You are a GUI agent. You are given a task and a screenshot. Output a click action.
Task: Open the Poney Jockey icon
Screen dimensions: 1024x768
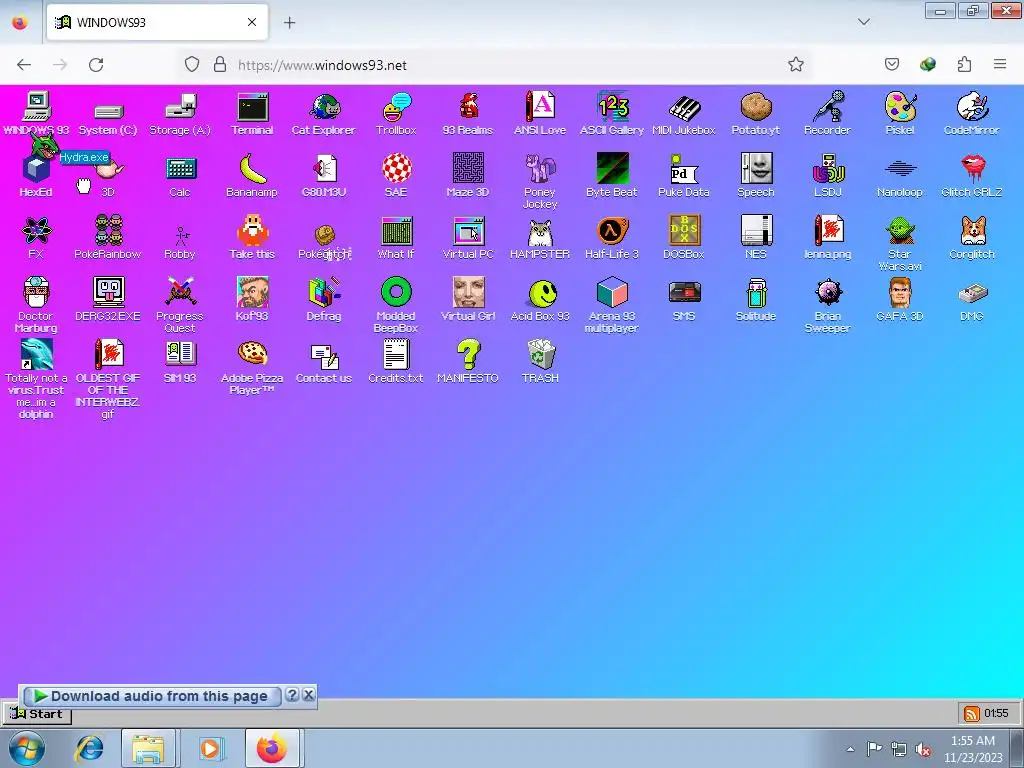pyautogui.click(x=539, y=169)
